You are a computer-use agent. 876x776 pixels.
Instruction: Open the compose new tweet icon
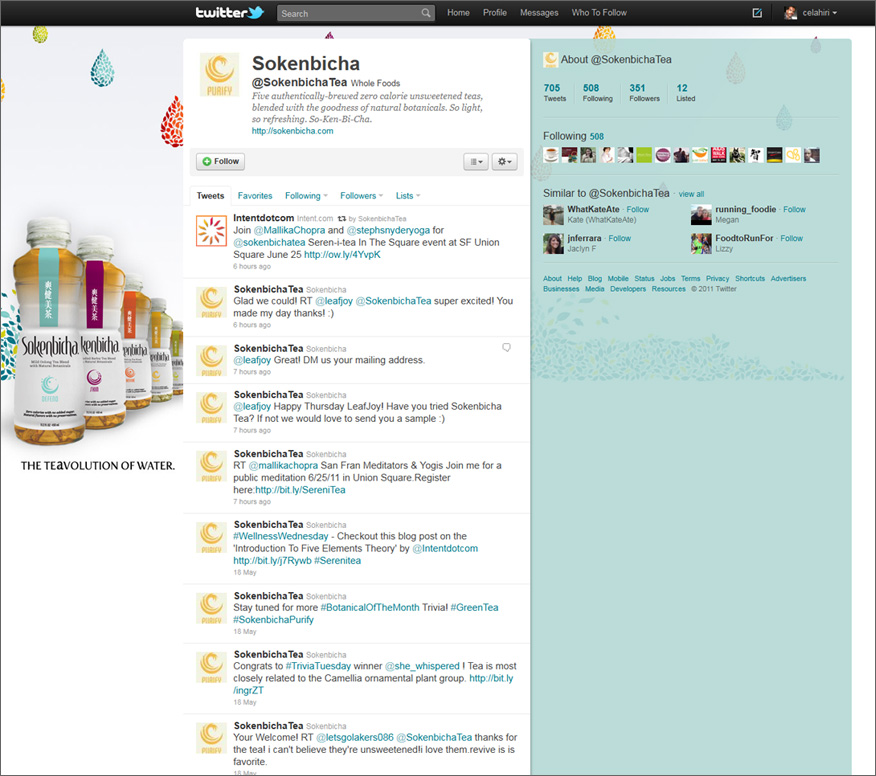point(757,12)
